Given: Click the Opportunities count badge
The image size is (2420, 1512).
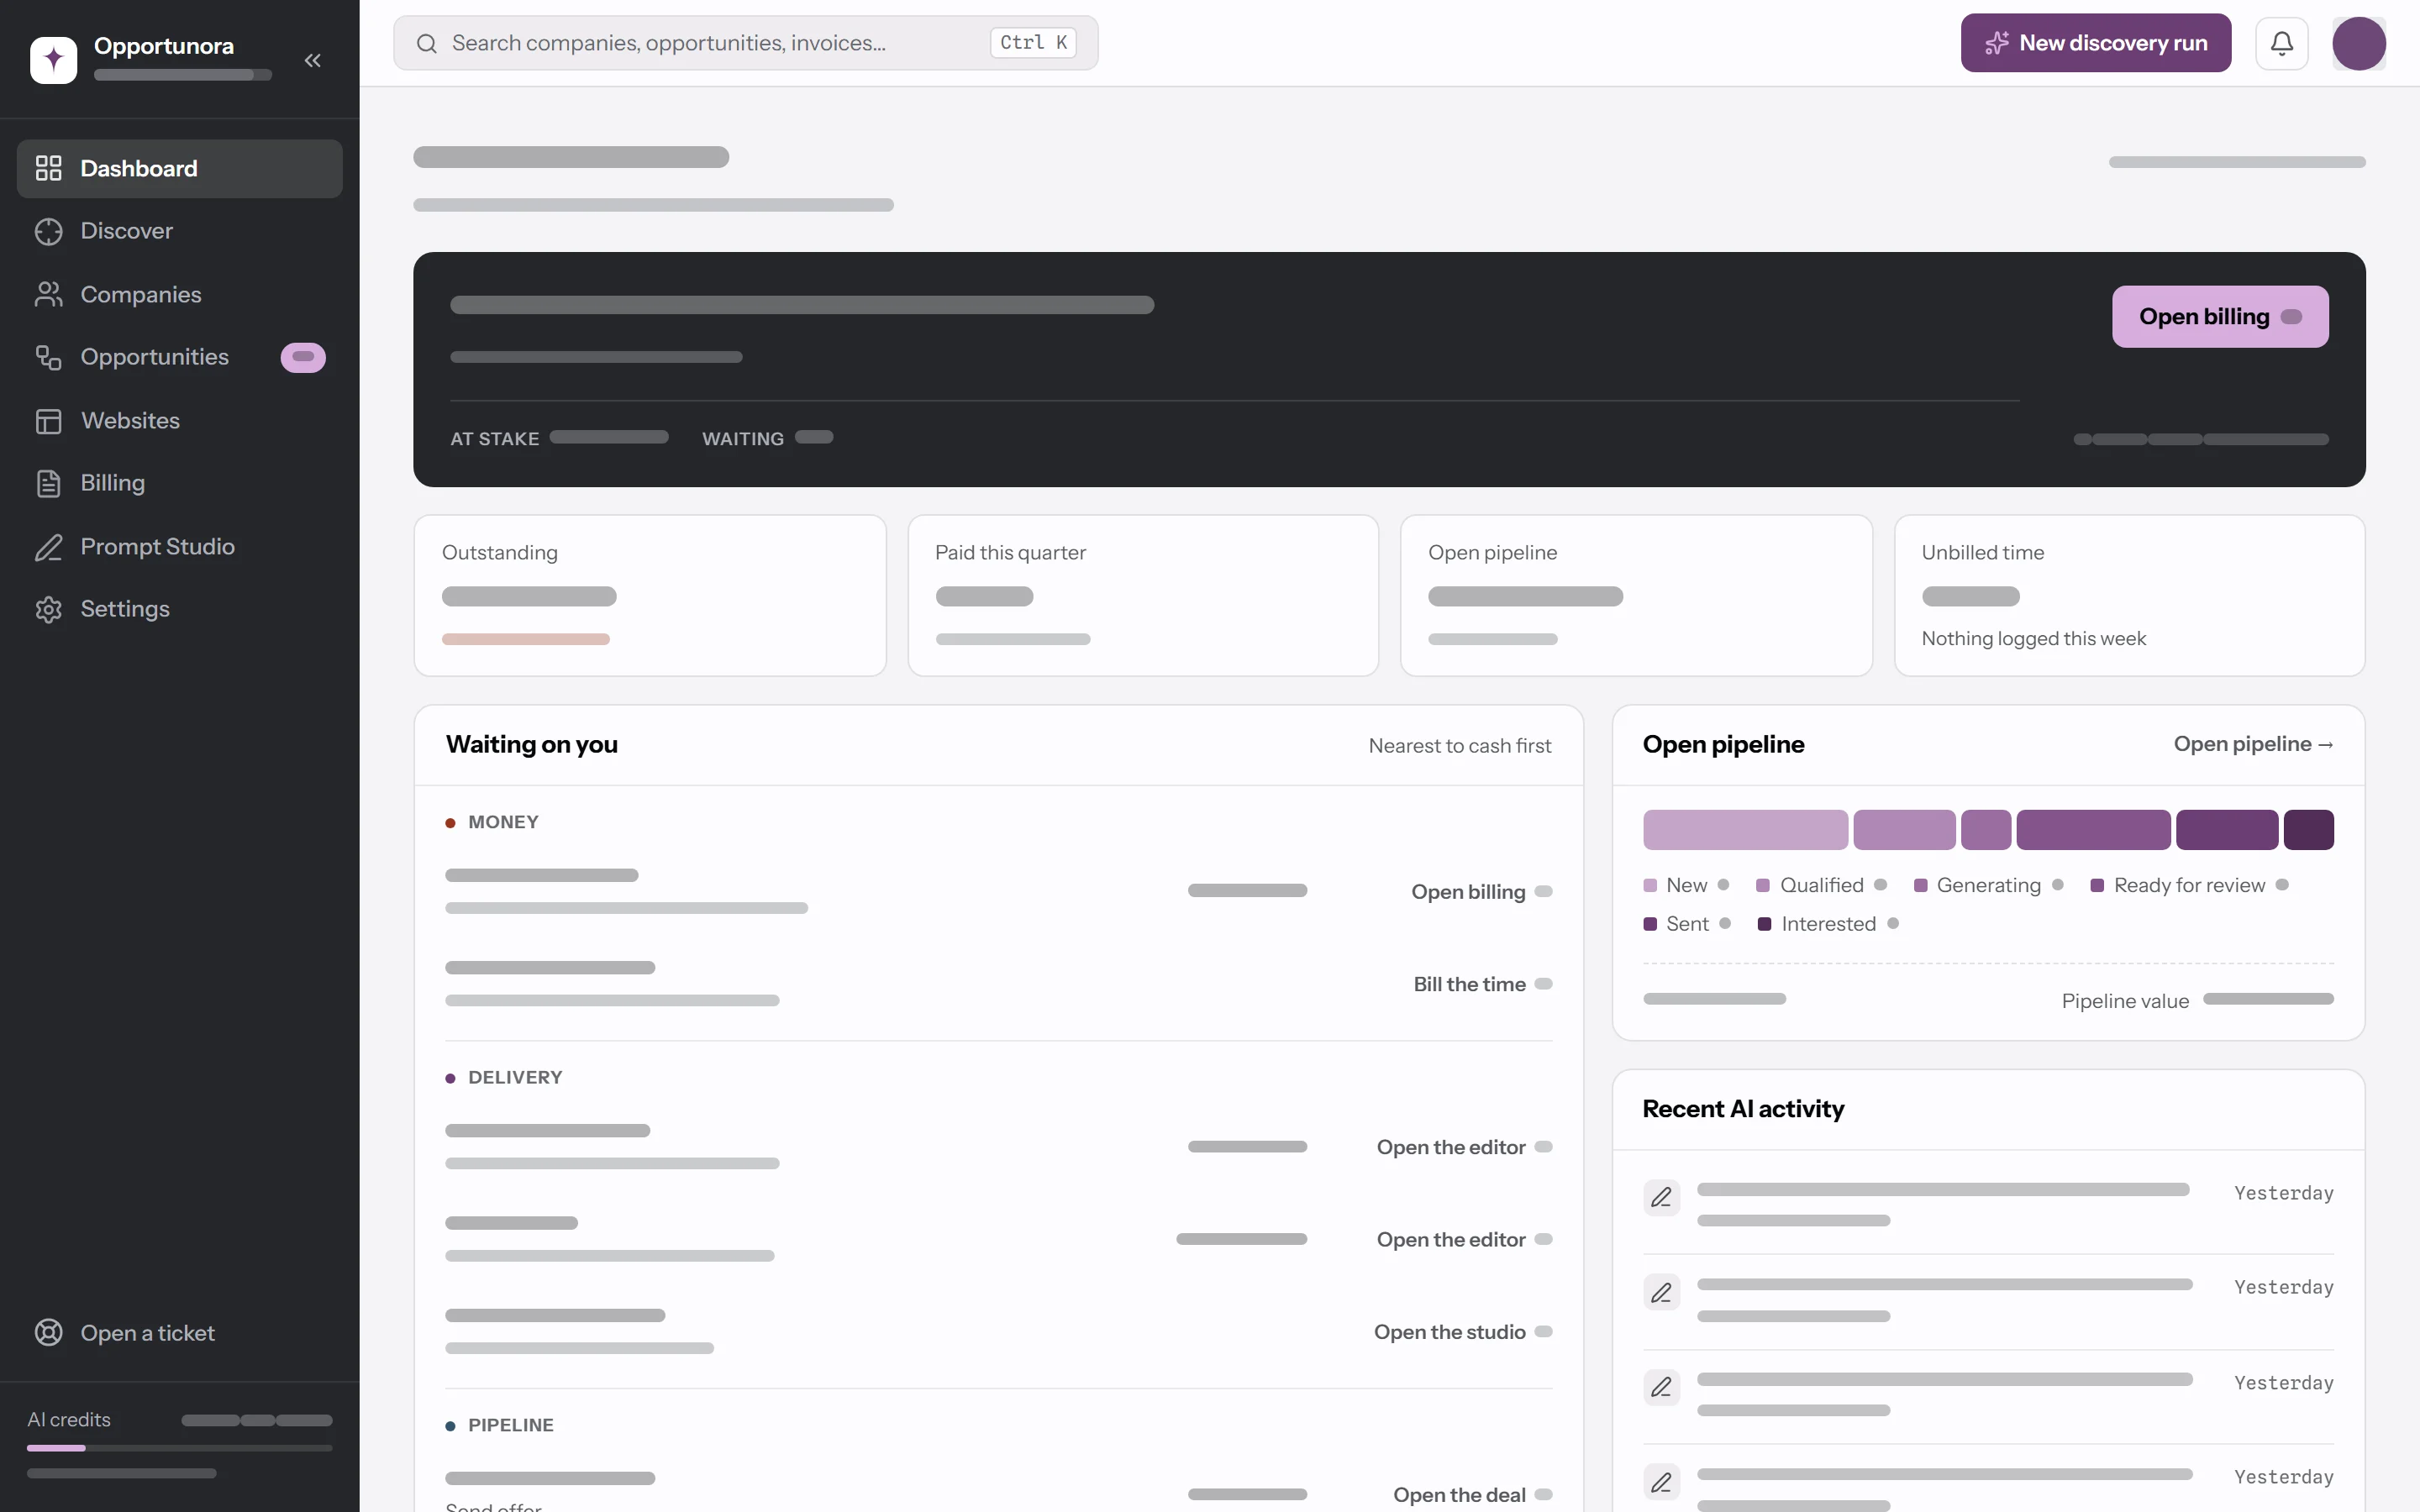Looking at the screenshot, I should coord(303,357).
